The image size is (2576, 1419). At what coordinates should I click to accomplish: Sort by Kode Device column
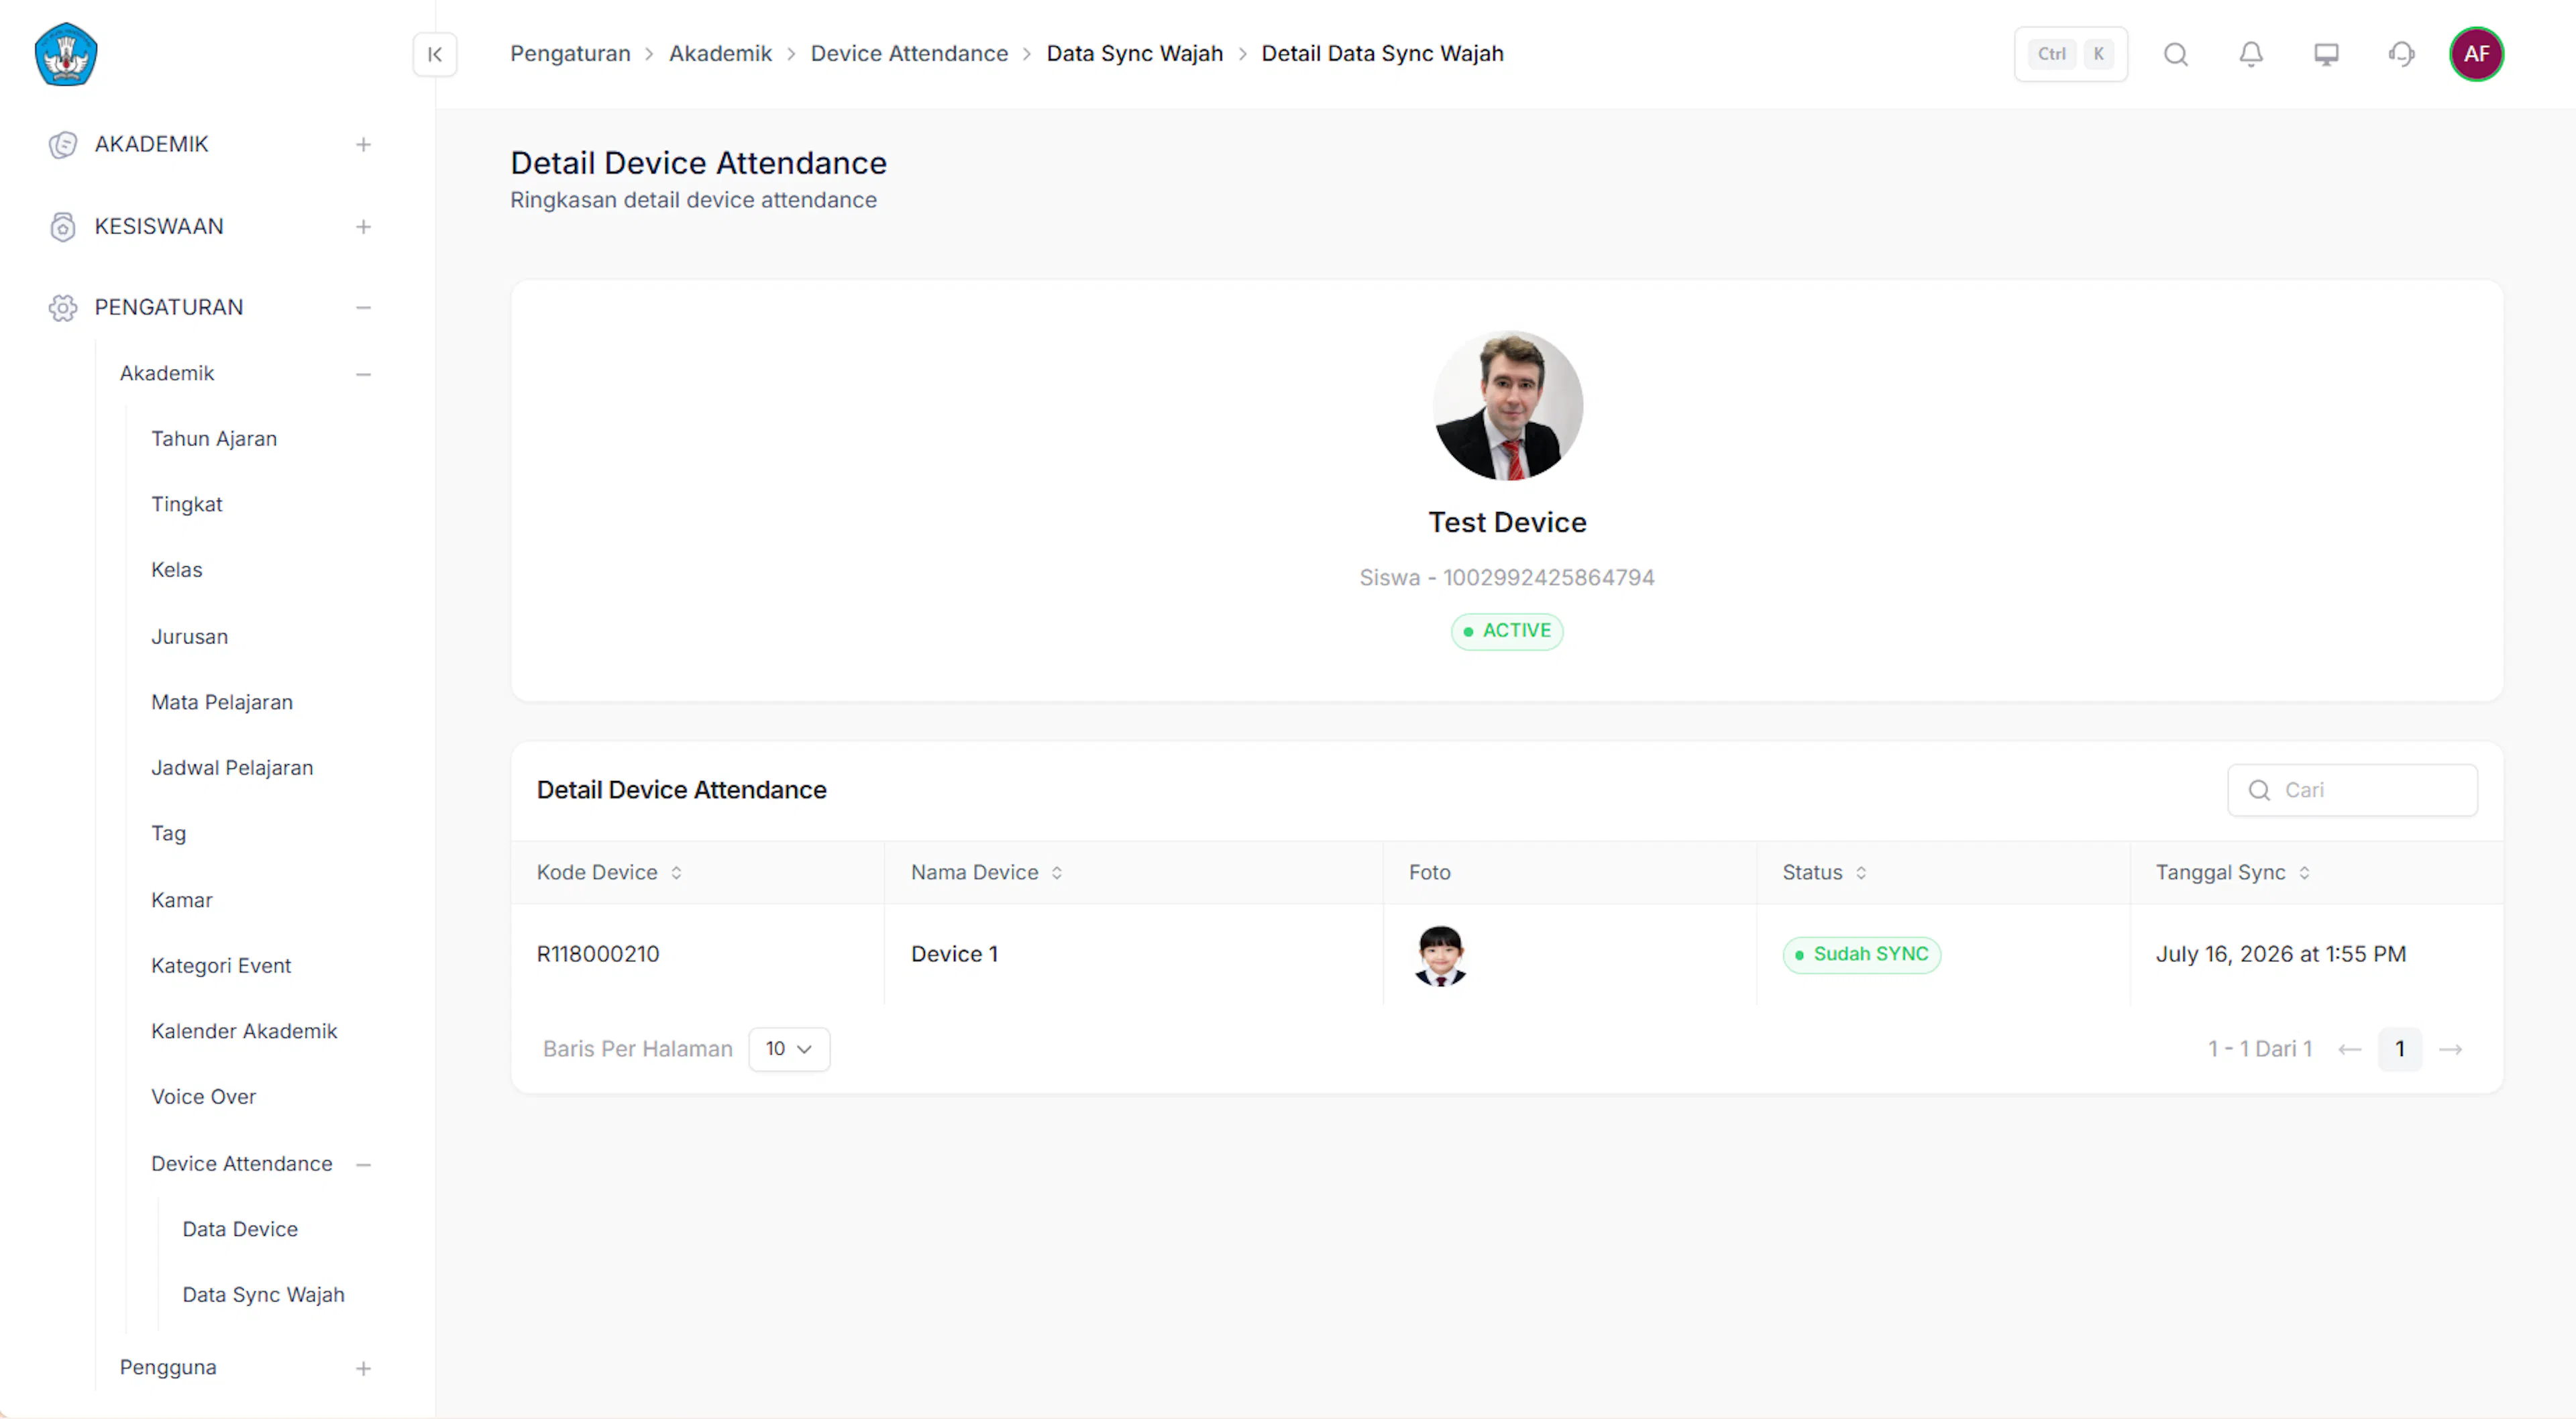point(676,873)
